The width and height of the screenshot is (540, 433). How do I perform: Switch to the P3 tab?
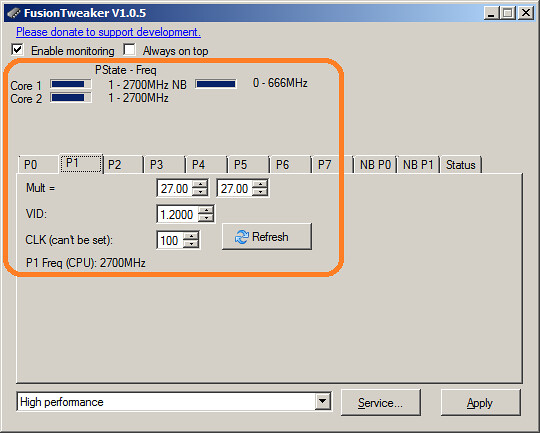[165, 165]
